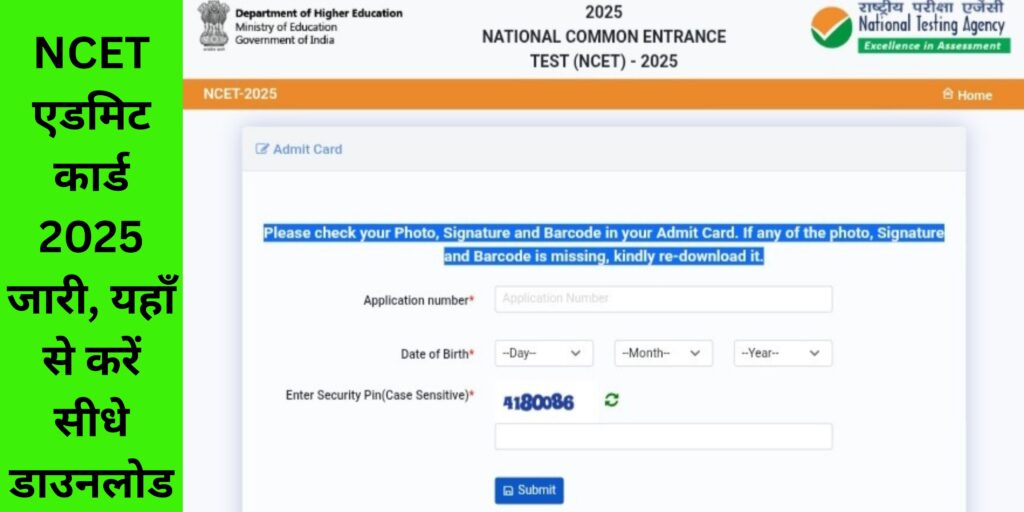Viewport: 1024px width, 512px height.
Task: Select the Year dropdown
Action: coord(782,353)
